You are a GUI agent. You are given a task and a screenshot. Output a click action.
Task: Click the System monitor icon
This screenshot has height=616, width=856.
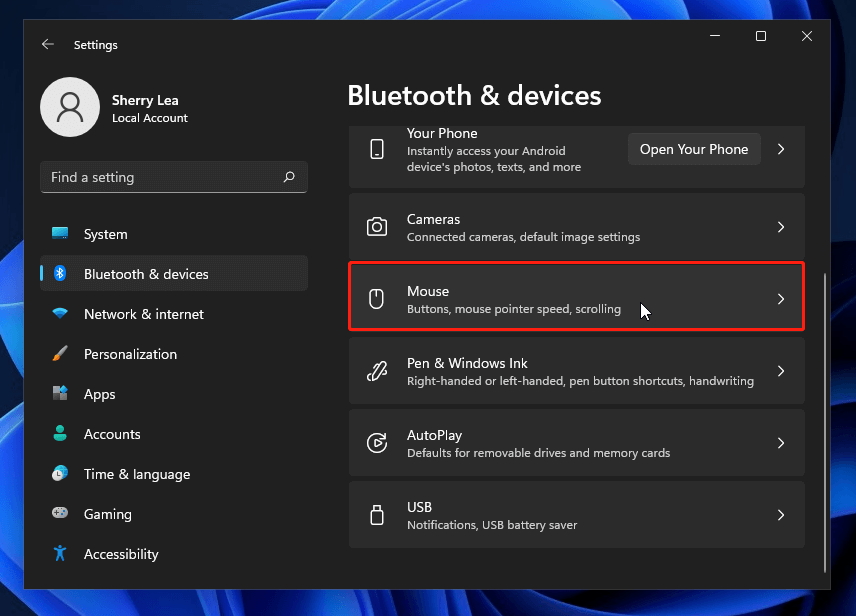(x=60, y=233)
